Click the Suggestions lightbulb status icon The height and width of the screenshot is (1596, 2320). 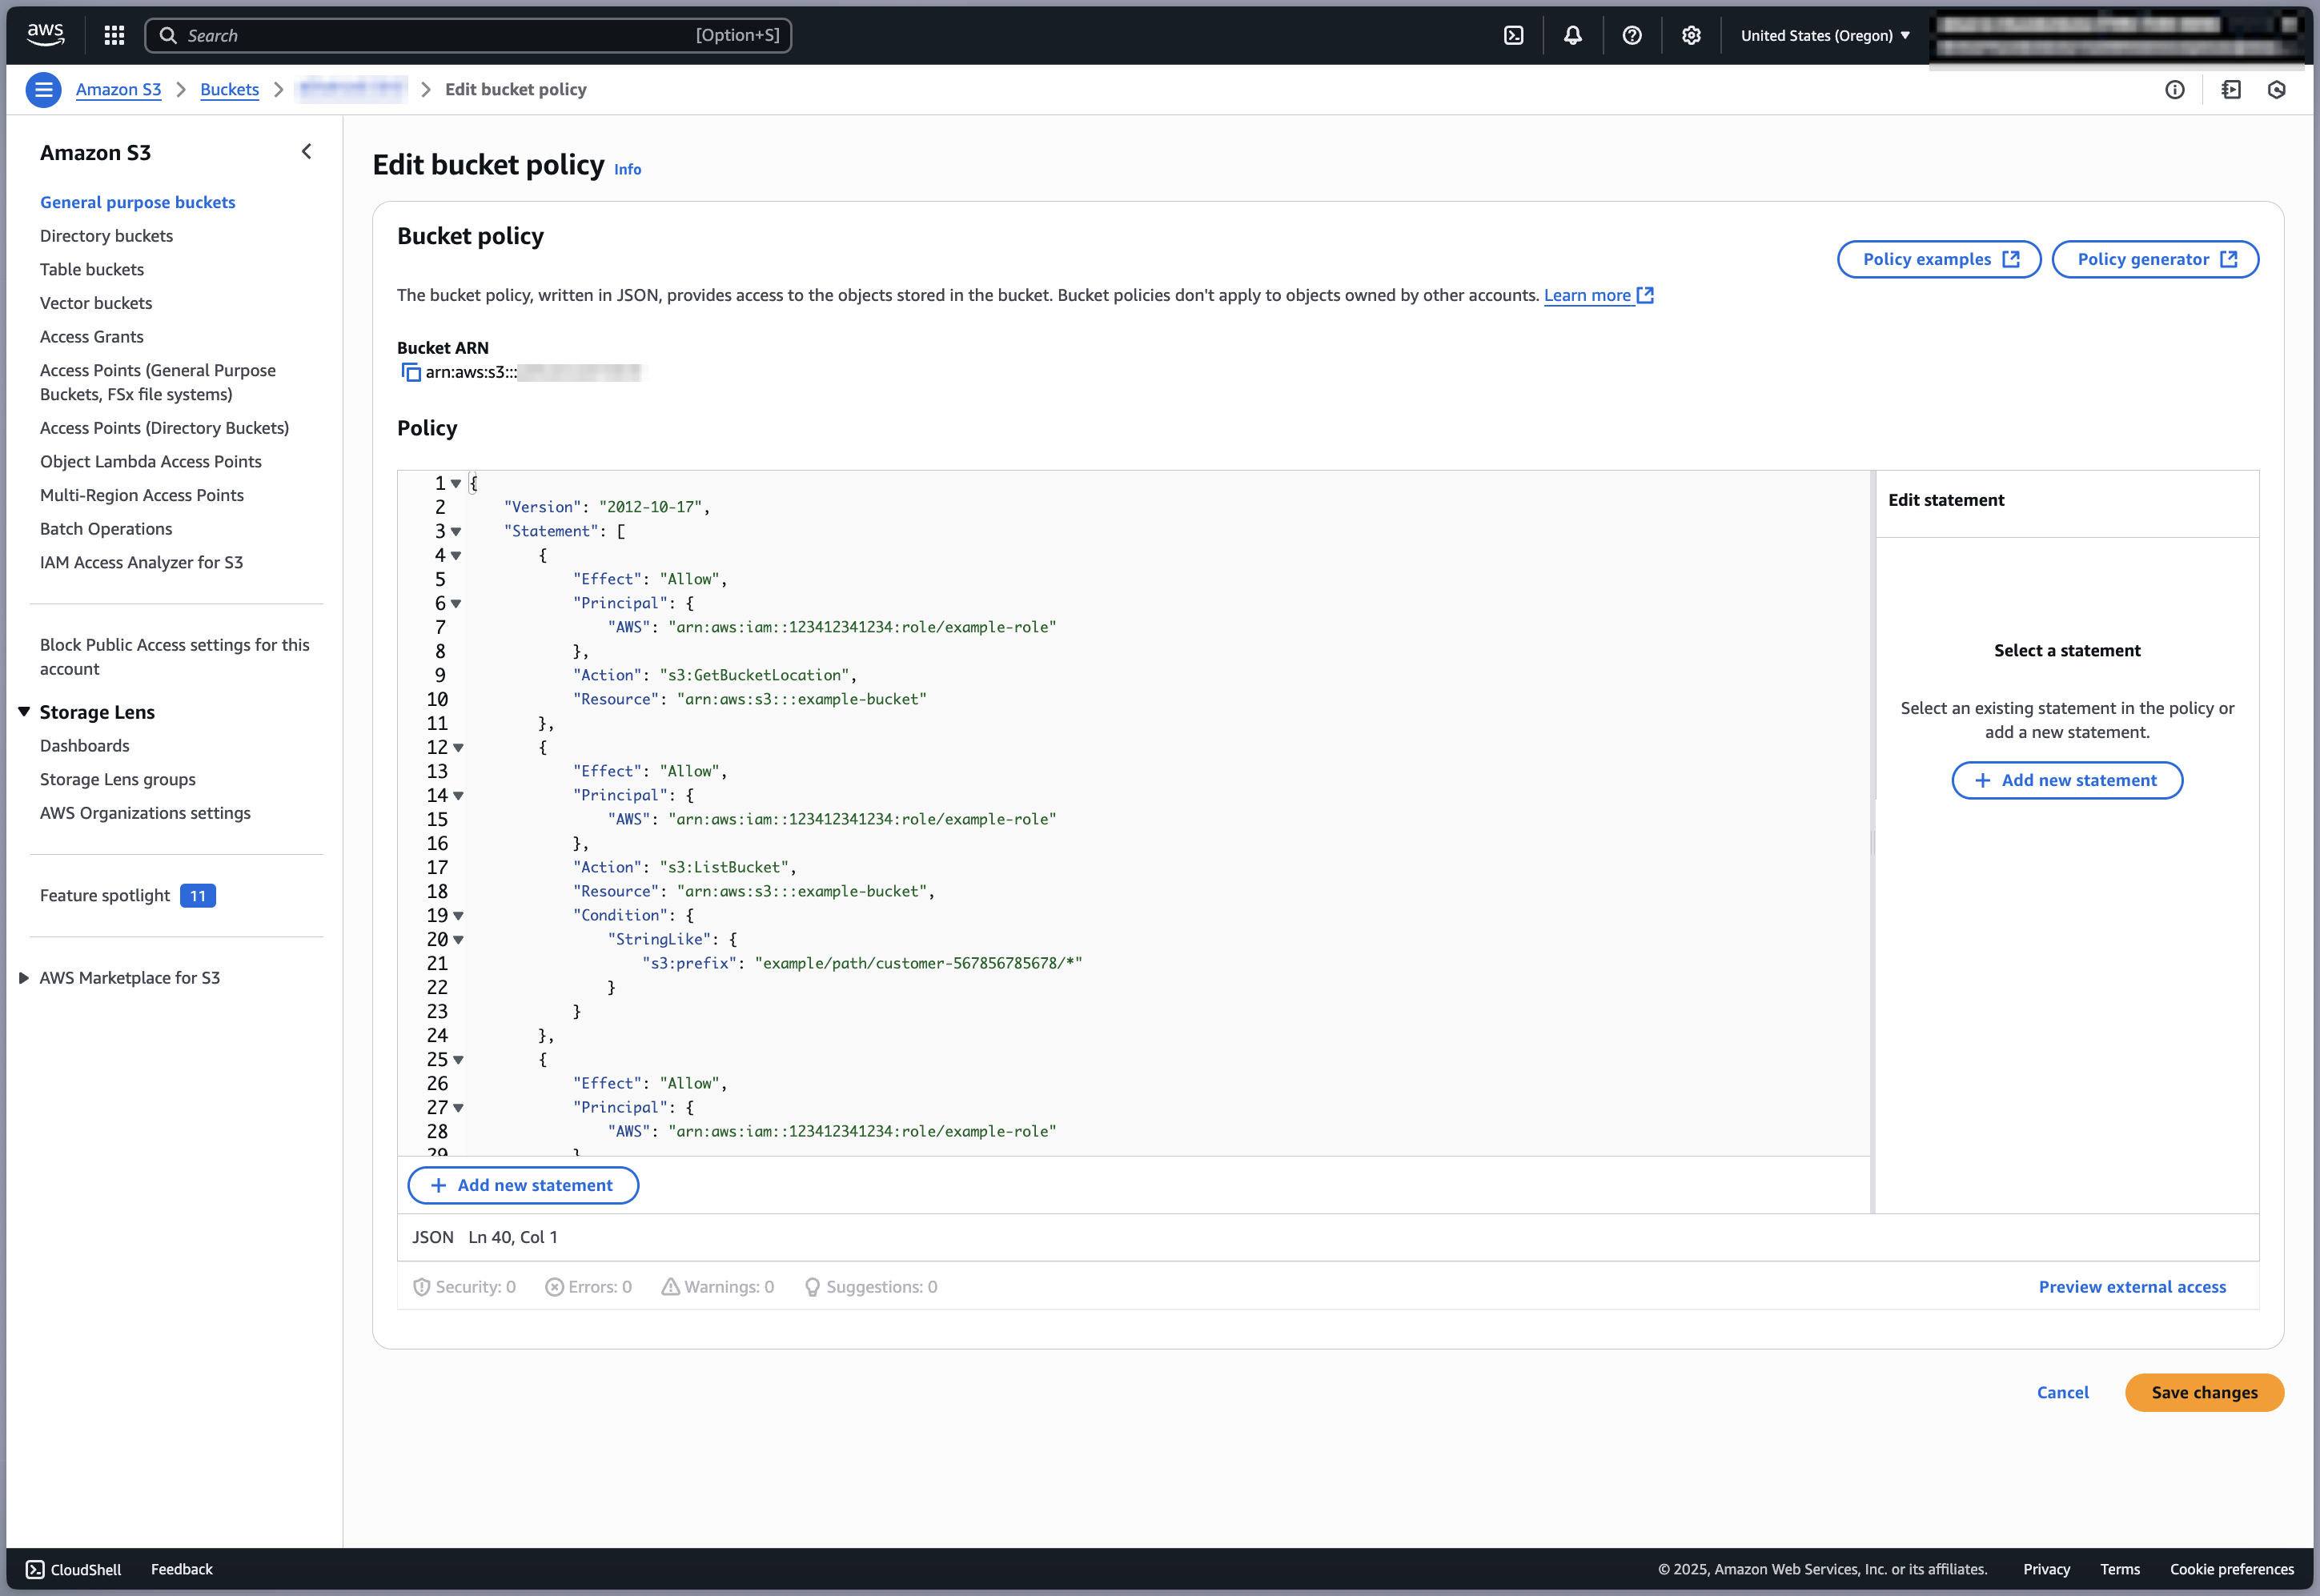[x=812, y=1287]
